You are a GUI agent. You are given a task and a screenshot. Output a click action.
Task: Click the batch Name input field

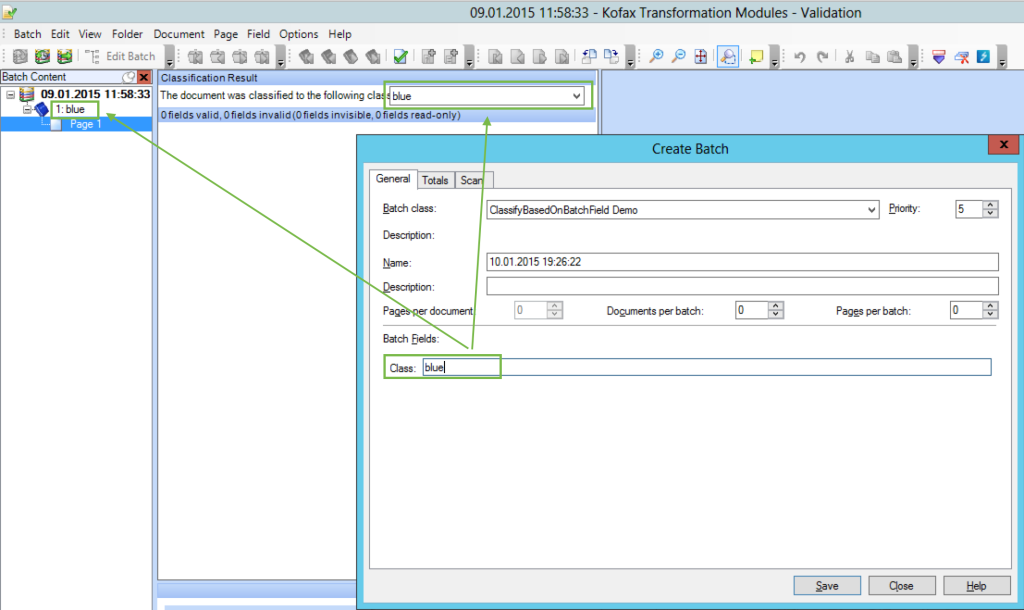[742, 262]
